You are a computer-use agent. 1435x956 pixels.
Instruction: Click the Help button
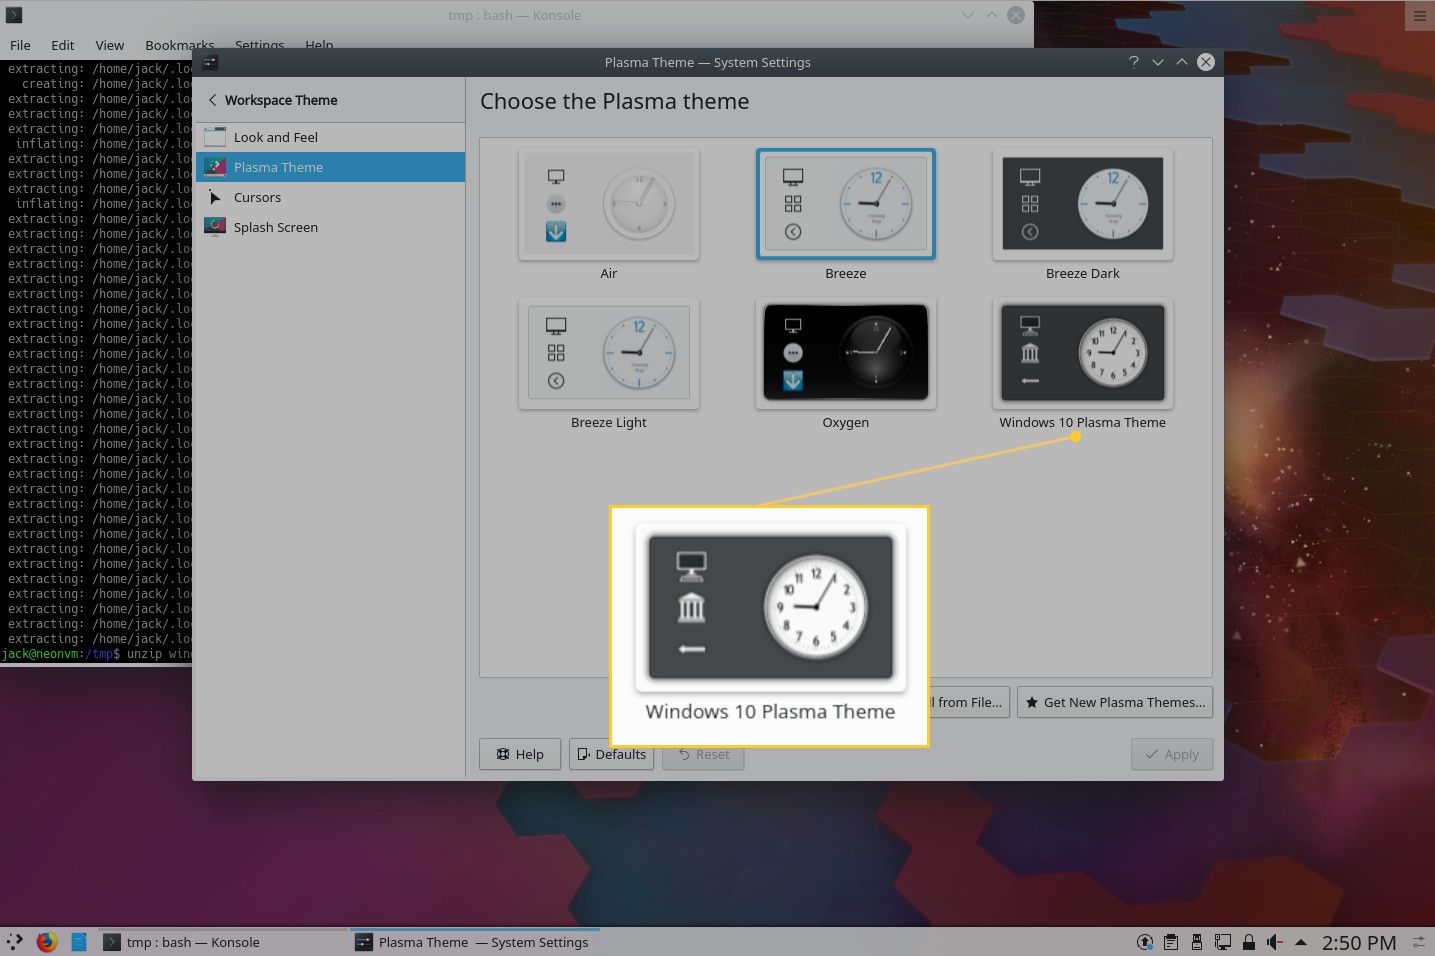pos(520,754)
